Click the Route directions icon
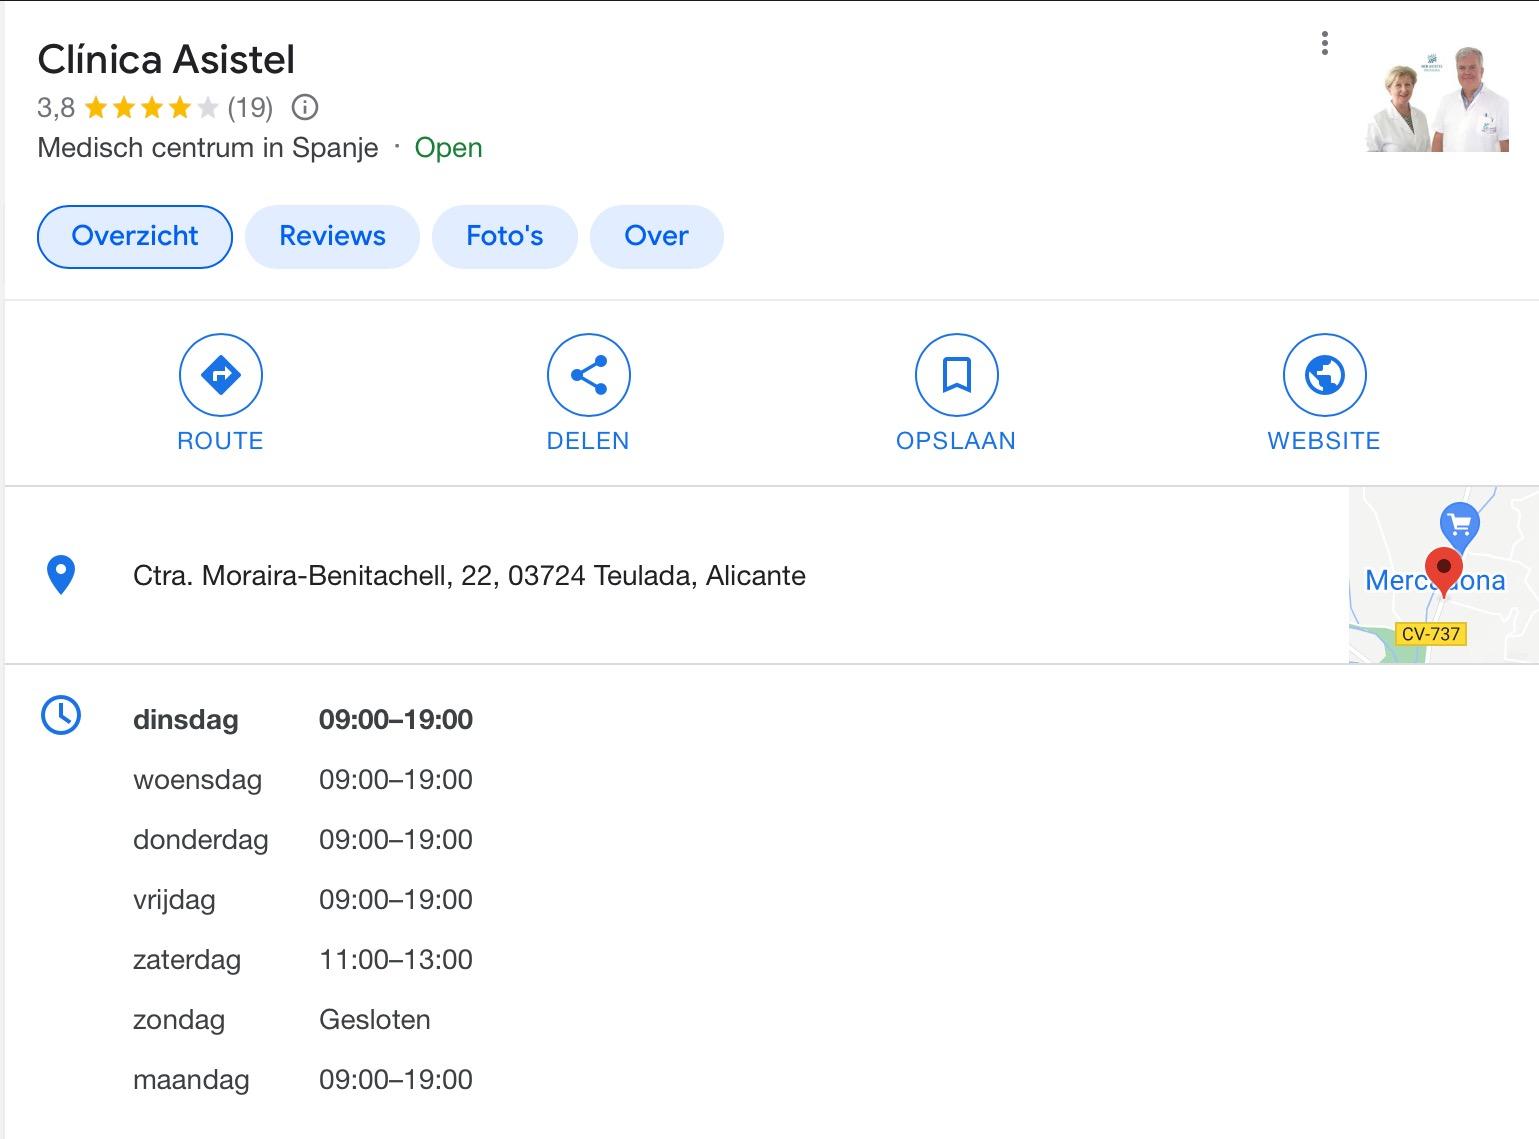 click(220, 375)
